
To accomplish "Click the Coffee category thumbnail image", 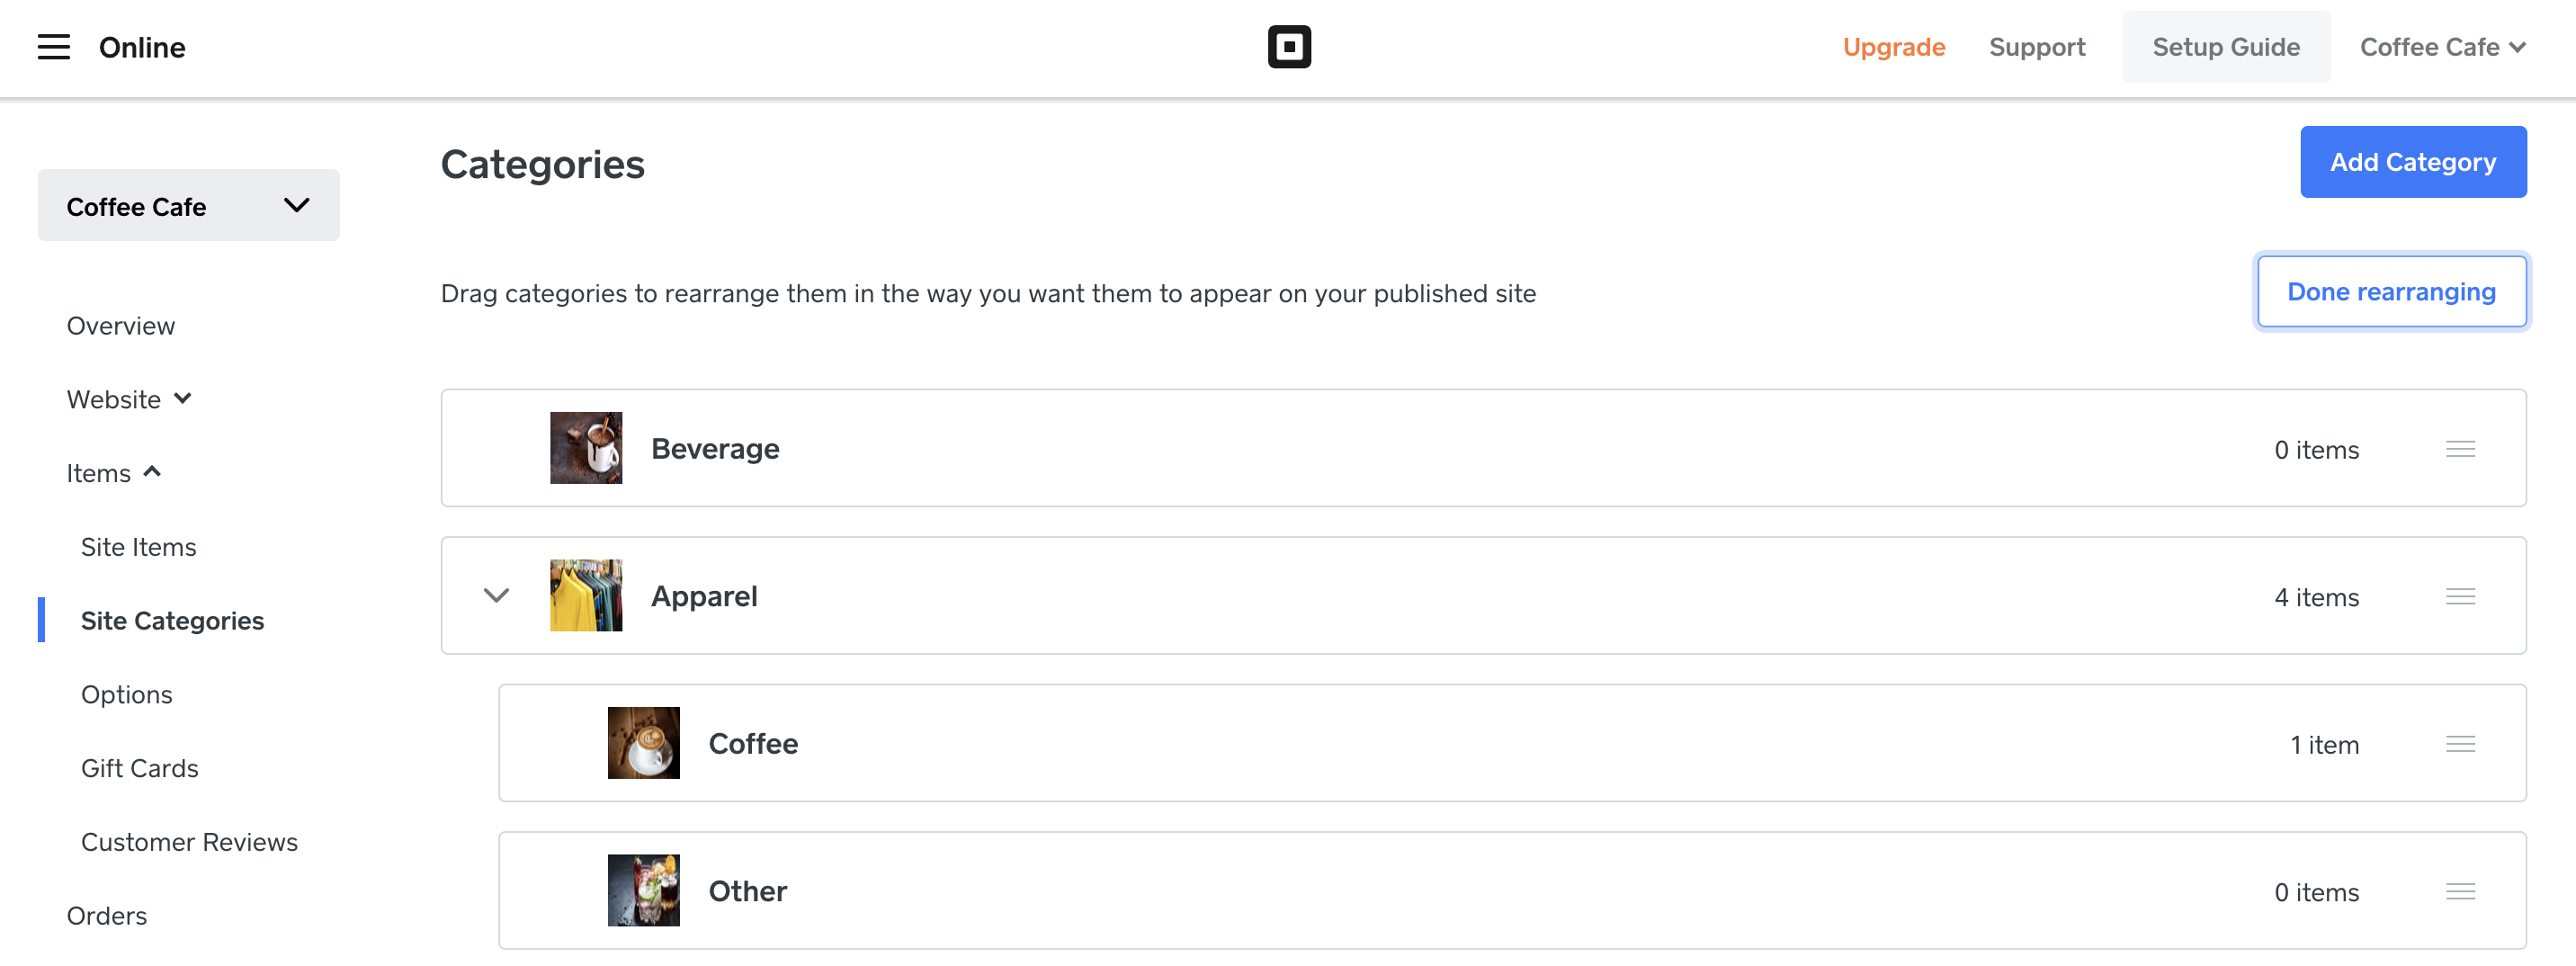I will 643,743.
